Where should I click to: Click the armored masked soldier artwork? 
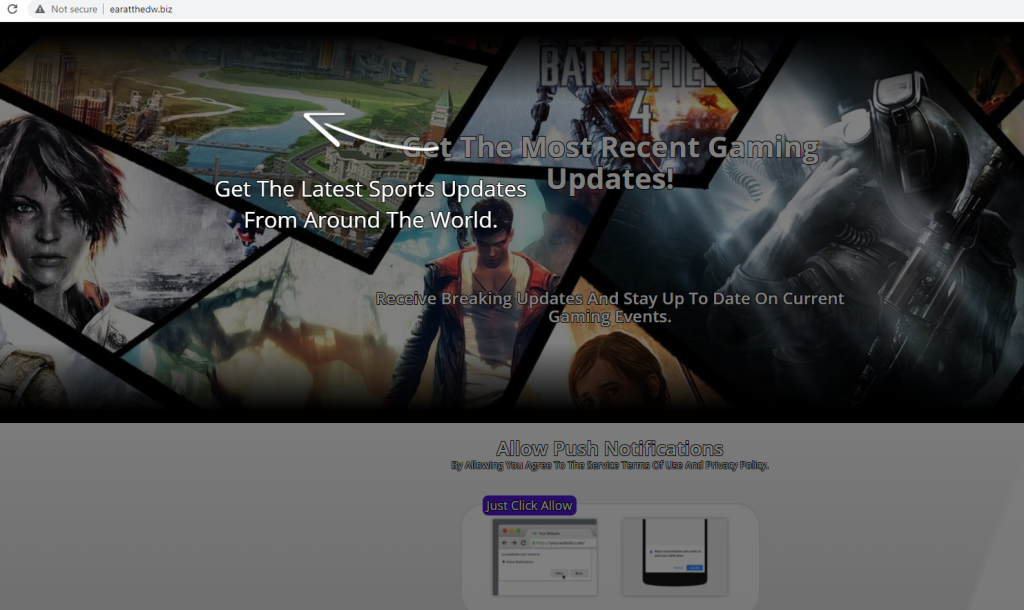[x=900, y=200]
